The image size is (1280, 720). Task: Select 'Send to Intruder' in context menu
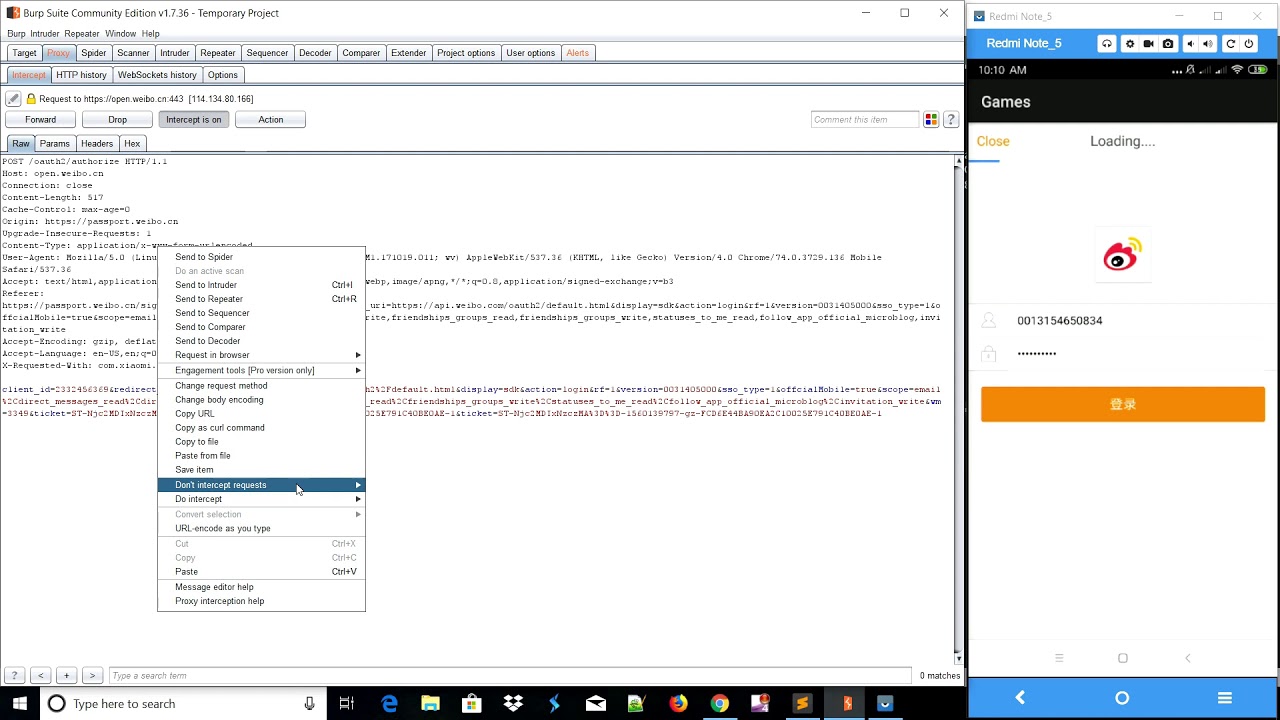(262, 285)
